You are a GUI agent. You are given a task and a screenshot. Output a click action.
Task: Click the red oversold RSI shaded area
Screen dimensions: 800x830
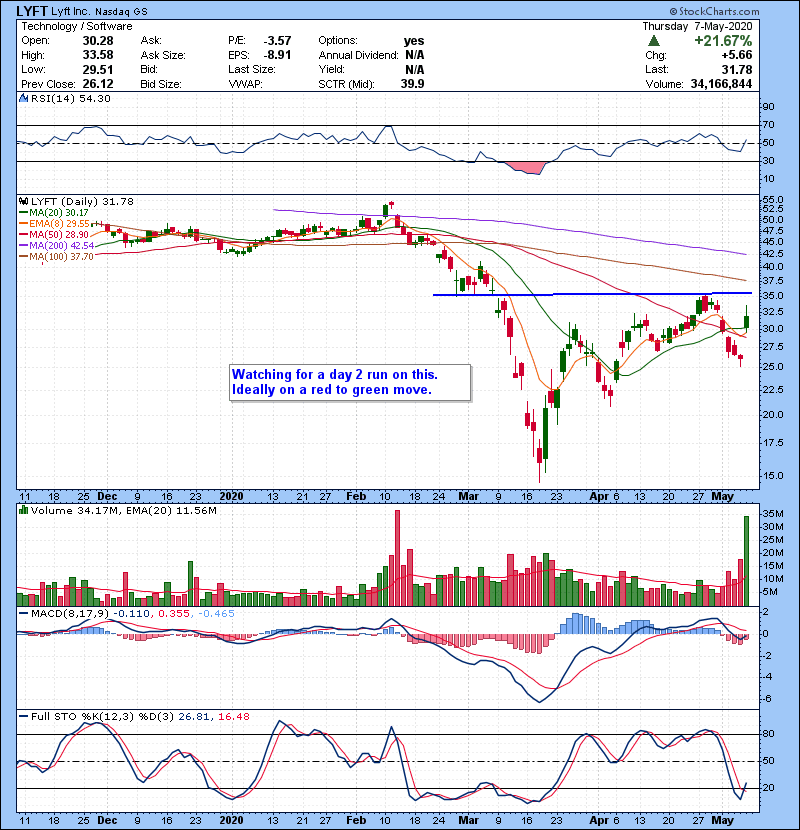point(526,168)
